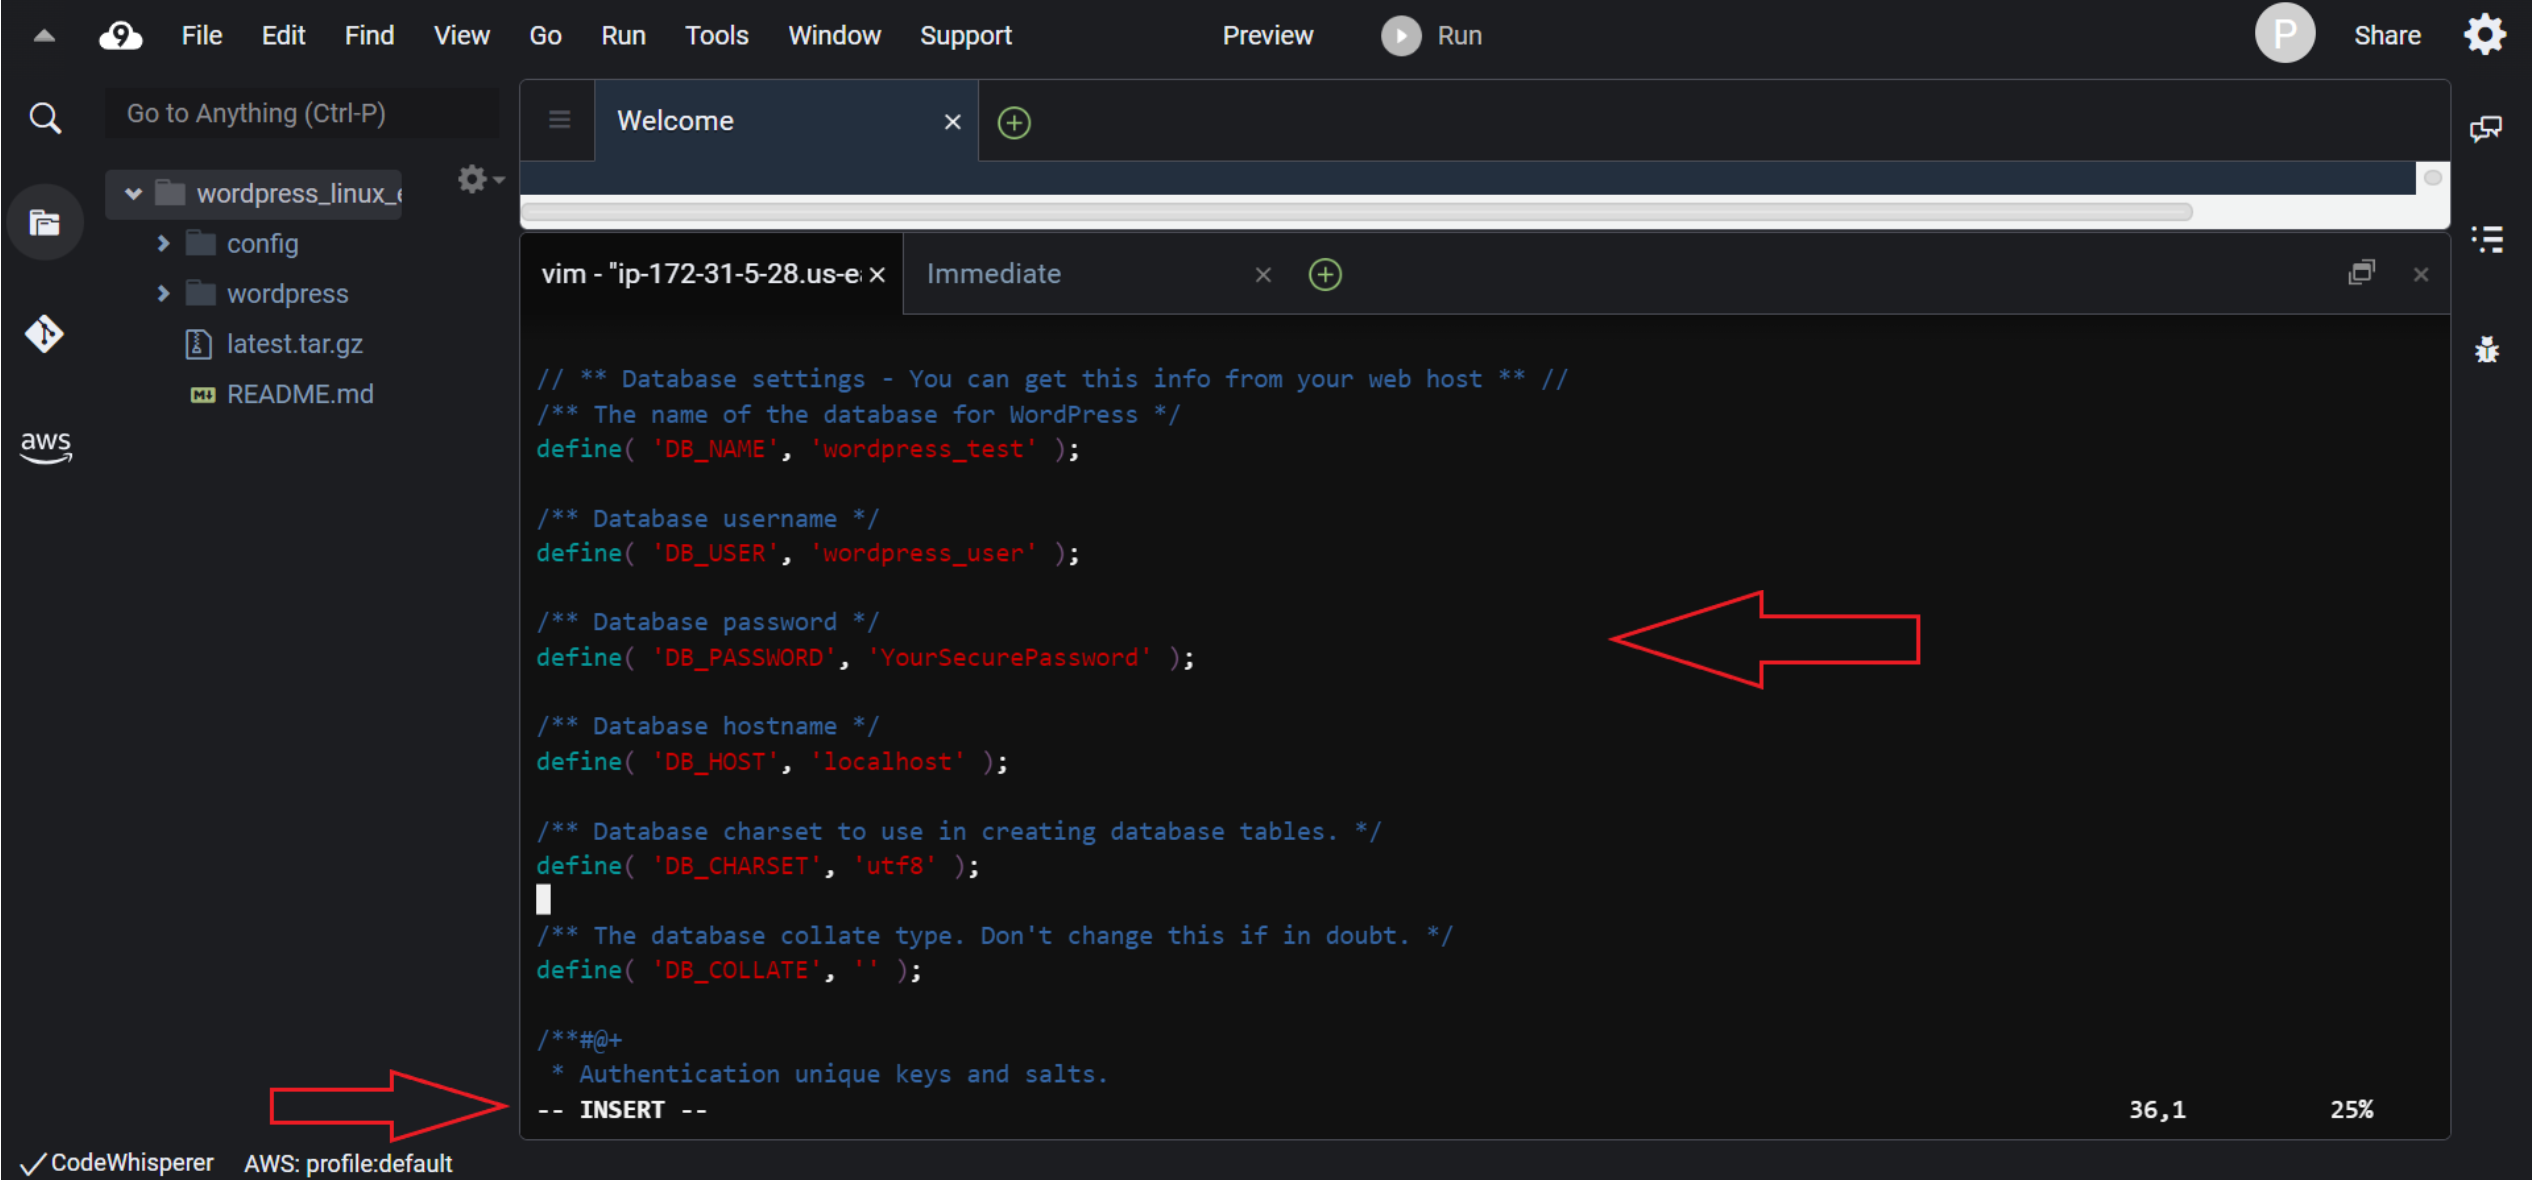
Task: Add a new tab beside Welcome
Action: coord(1014,122)
